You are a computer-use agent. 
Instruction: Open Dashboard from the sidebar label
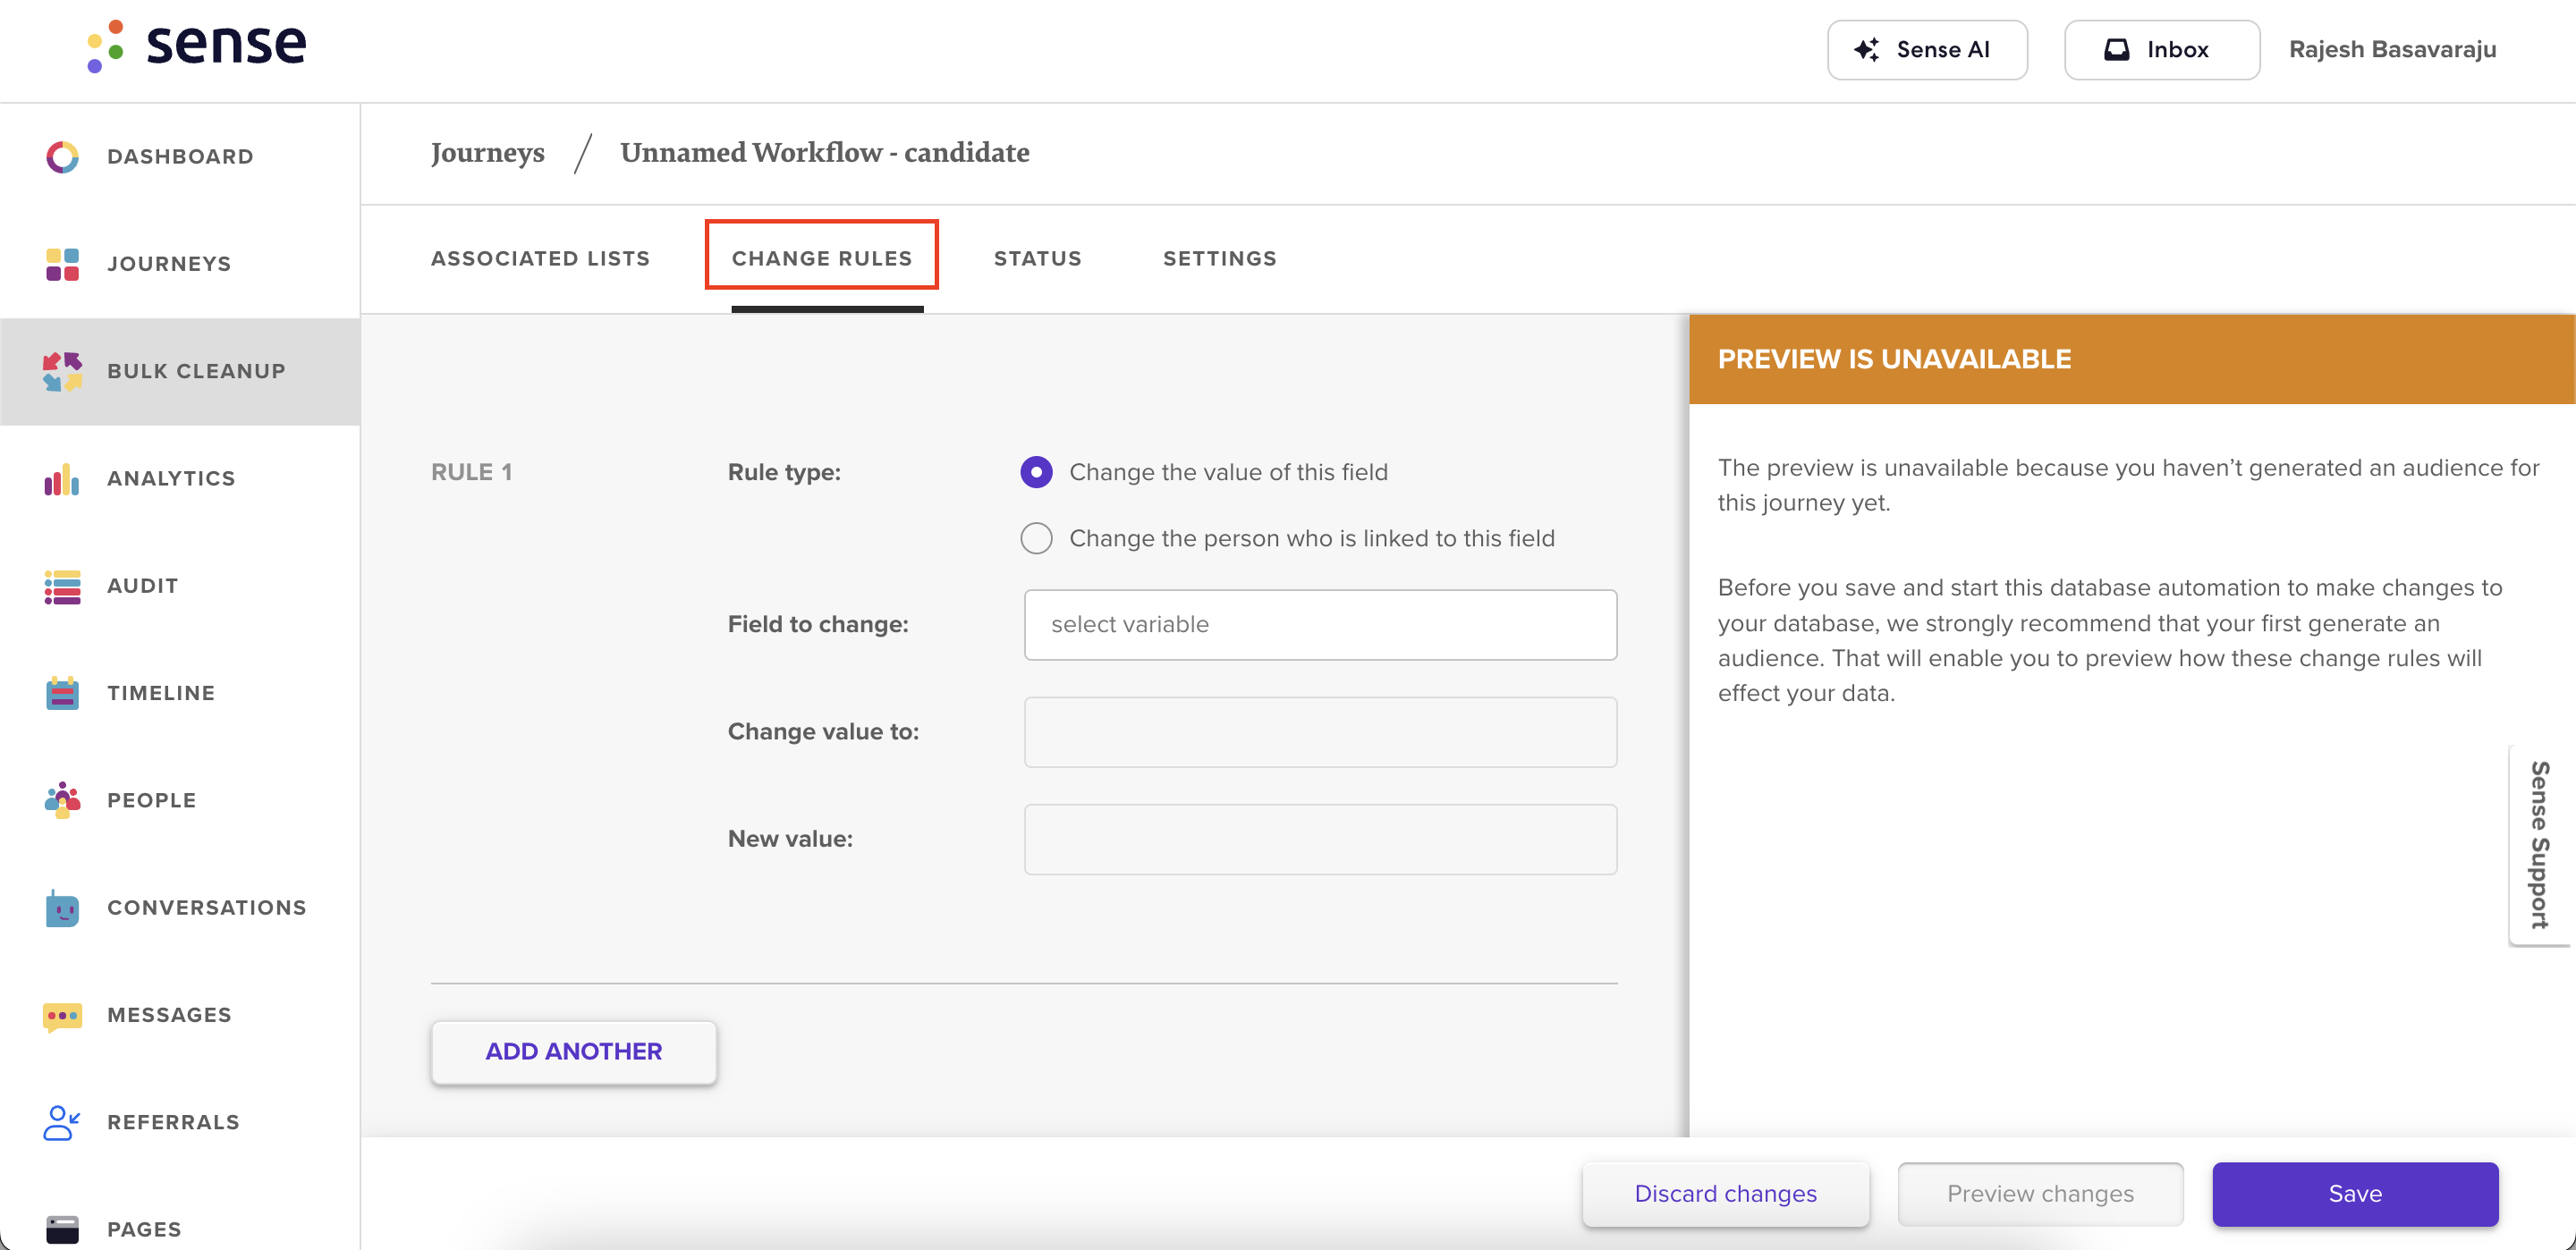tap(180, 157)
